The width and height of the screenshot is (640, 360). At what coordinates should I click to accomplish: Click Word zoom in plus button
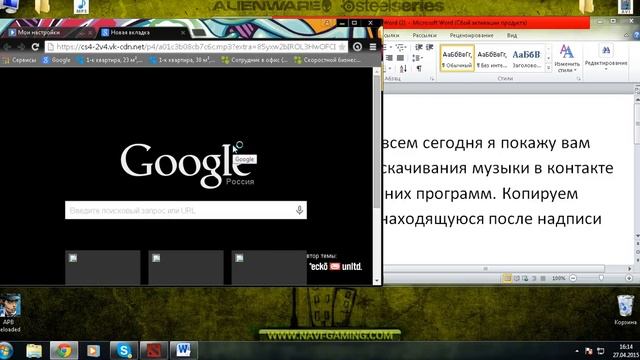(x=629, y=278)
